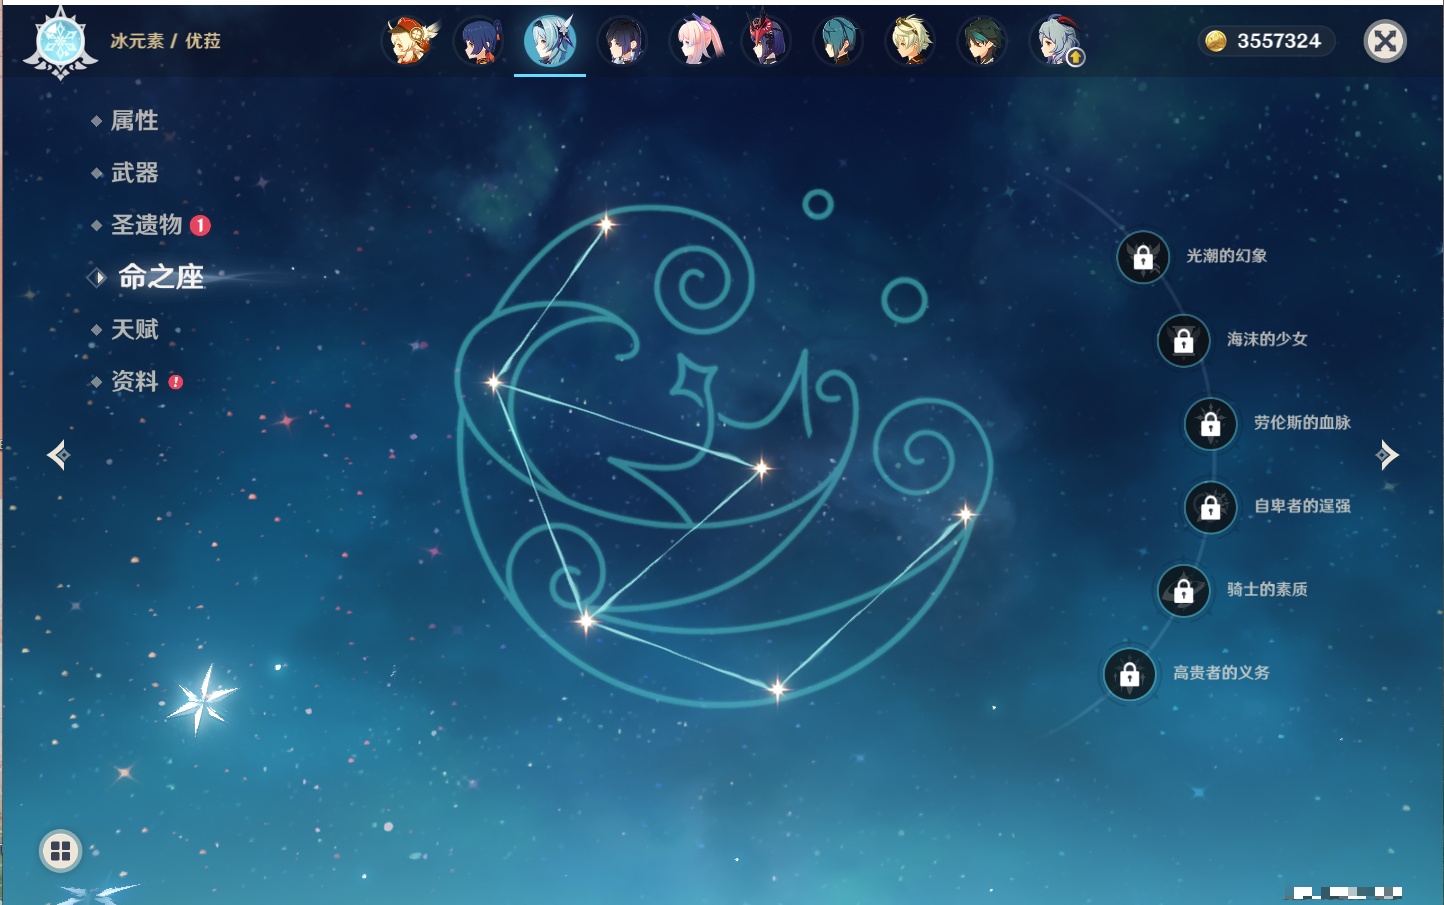This screenshot has width=1444, height=905.
Task: Select Xiangling's avatar in character bar
Action: tap(479, 42)
